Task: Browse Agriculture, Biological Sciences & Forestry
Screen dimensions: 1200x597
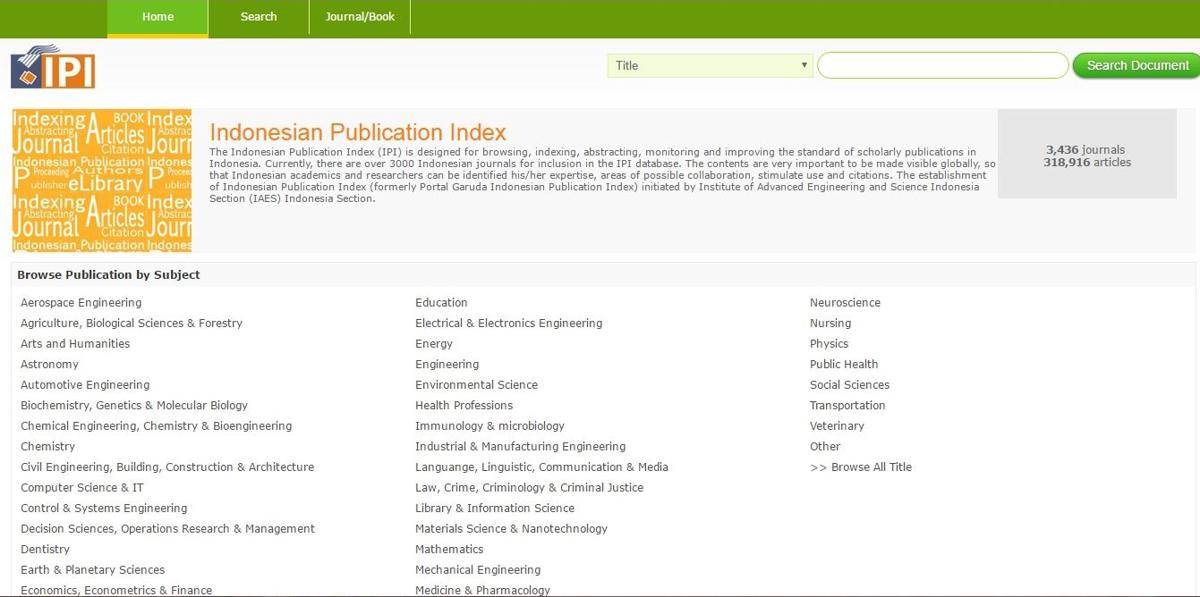Action: pyautogui.click(x=131, y=323)
